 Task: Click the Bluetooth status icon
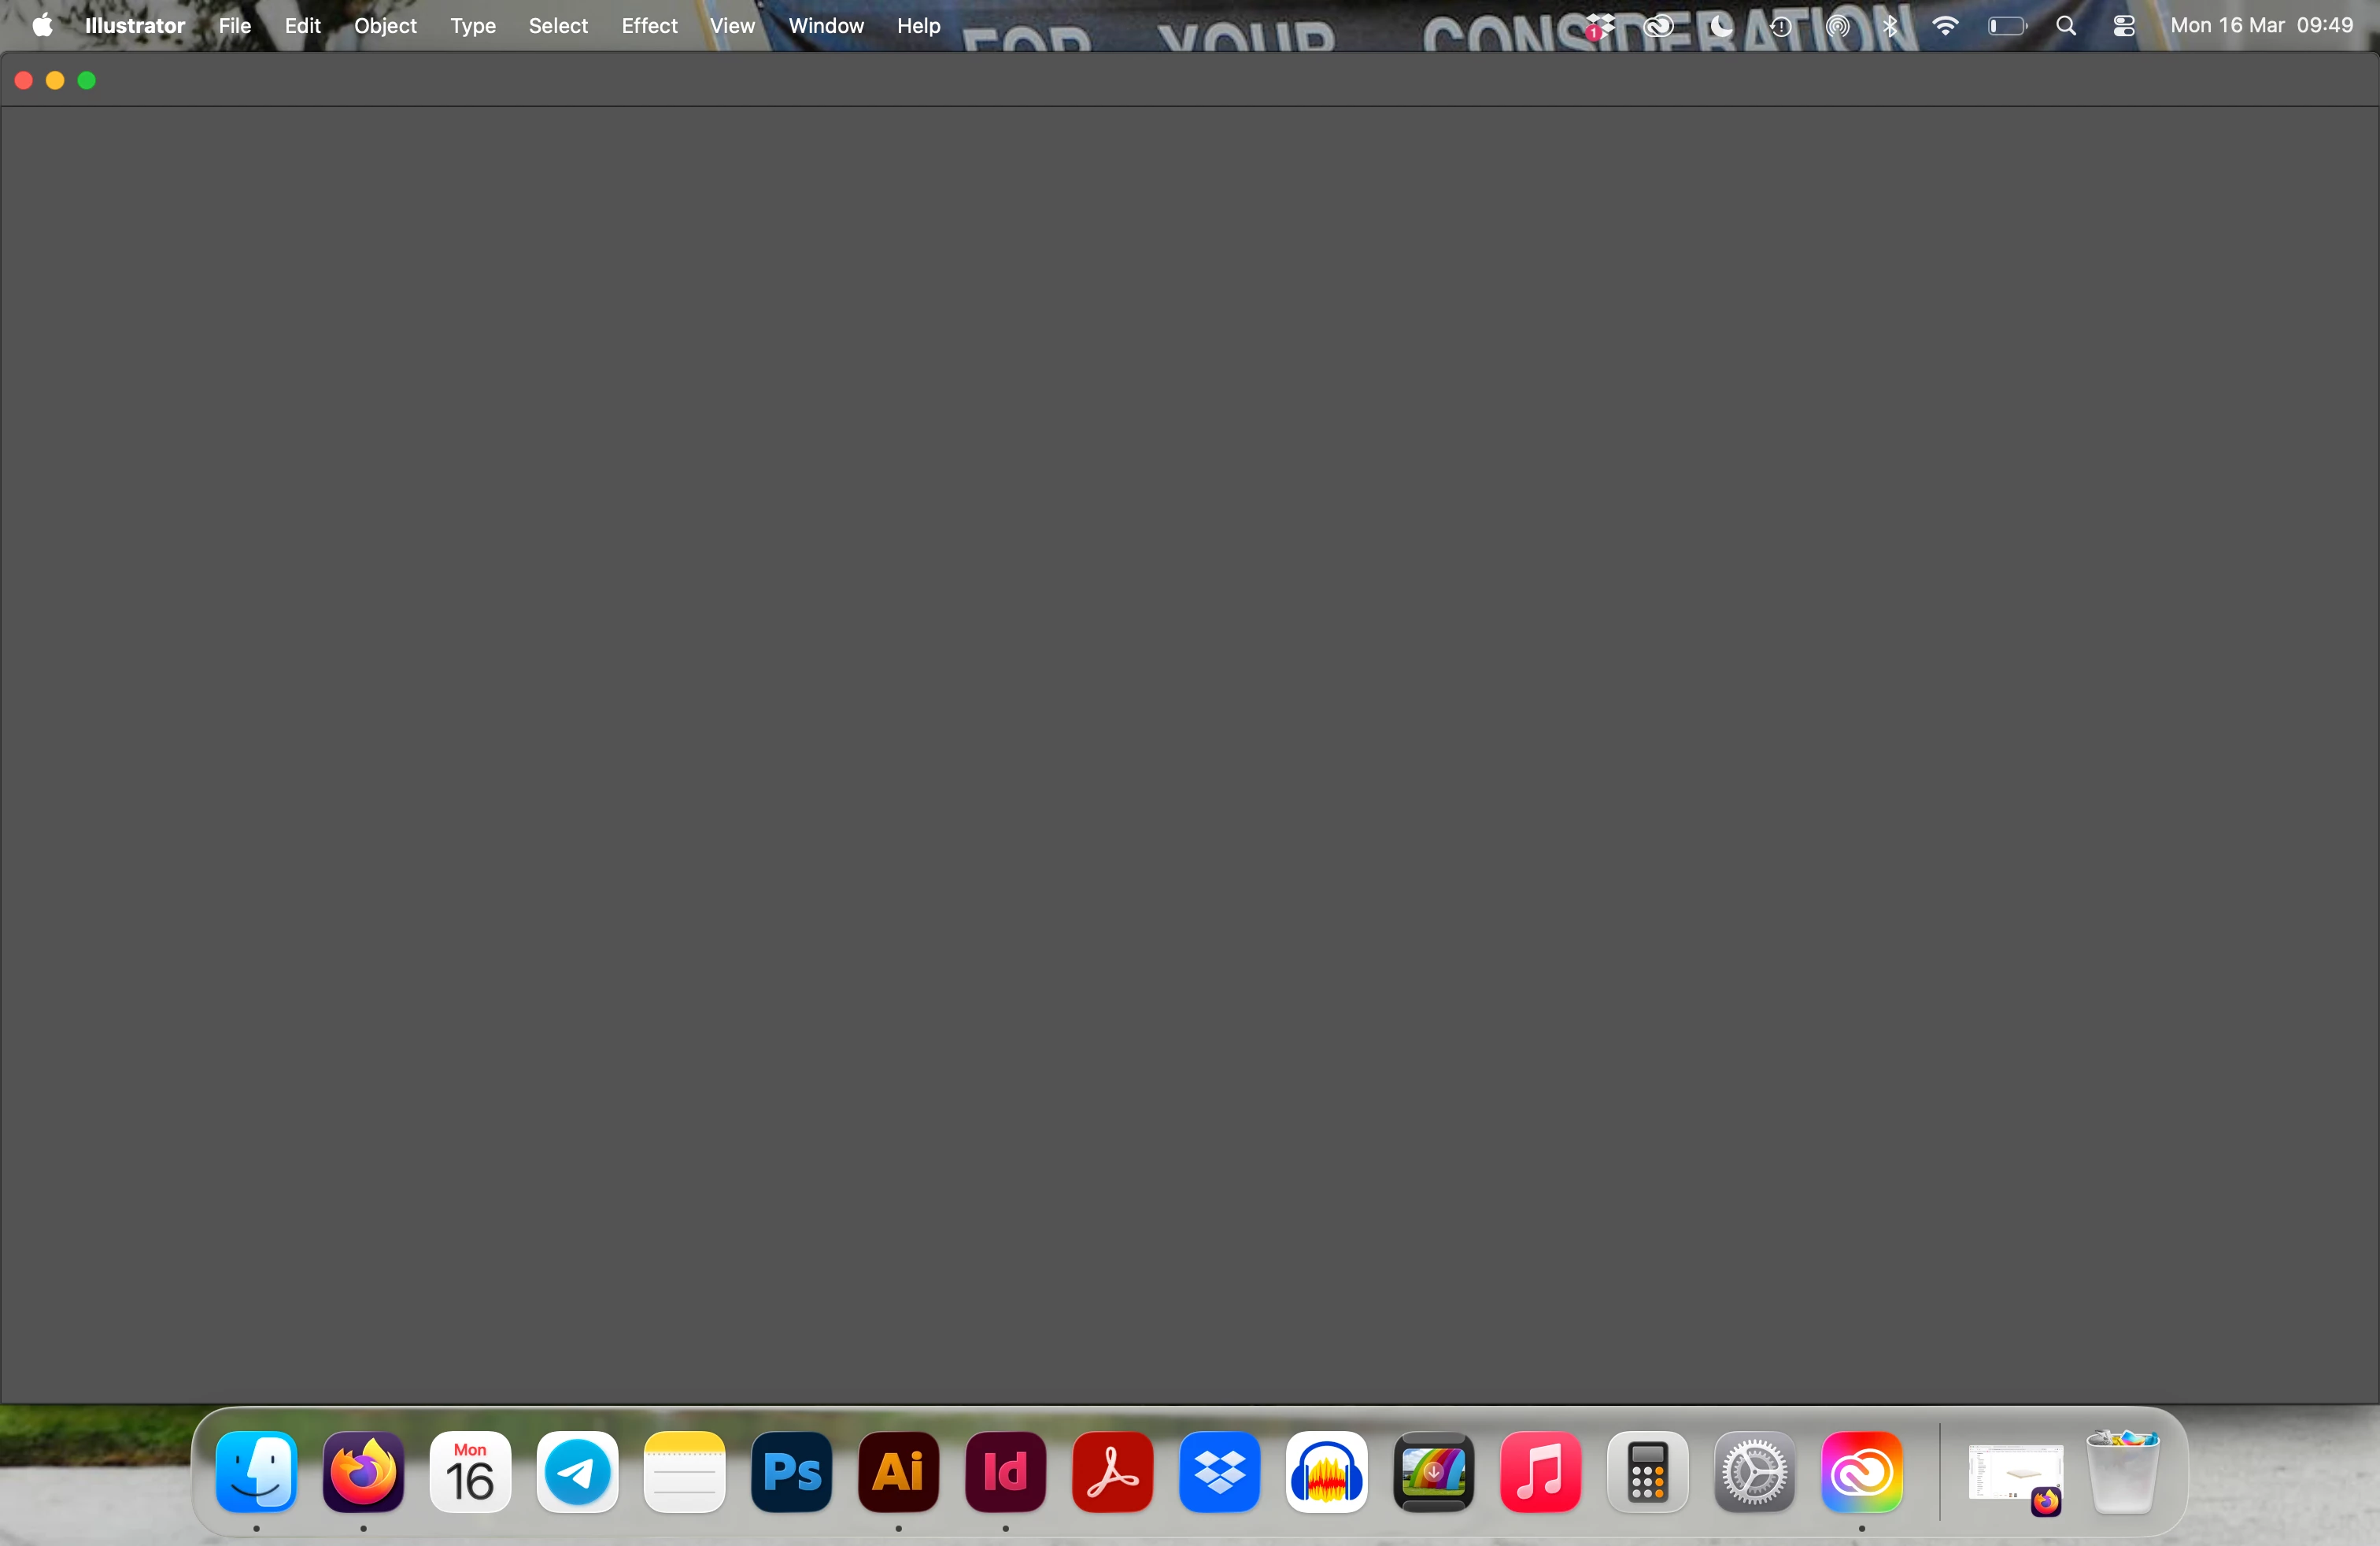coord(1890,26)
